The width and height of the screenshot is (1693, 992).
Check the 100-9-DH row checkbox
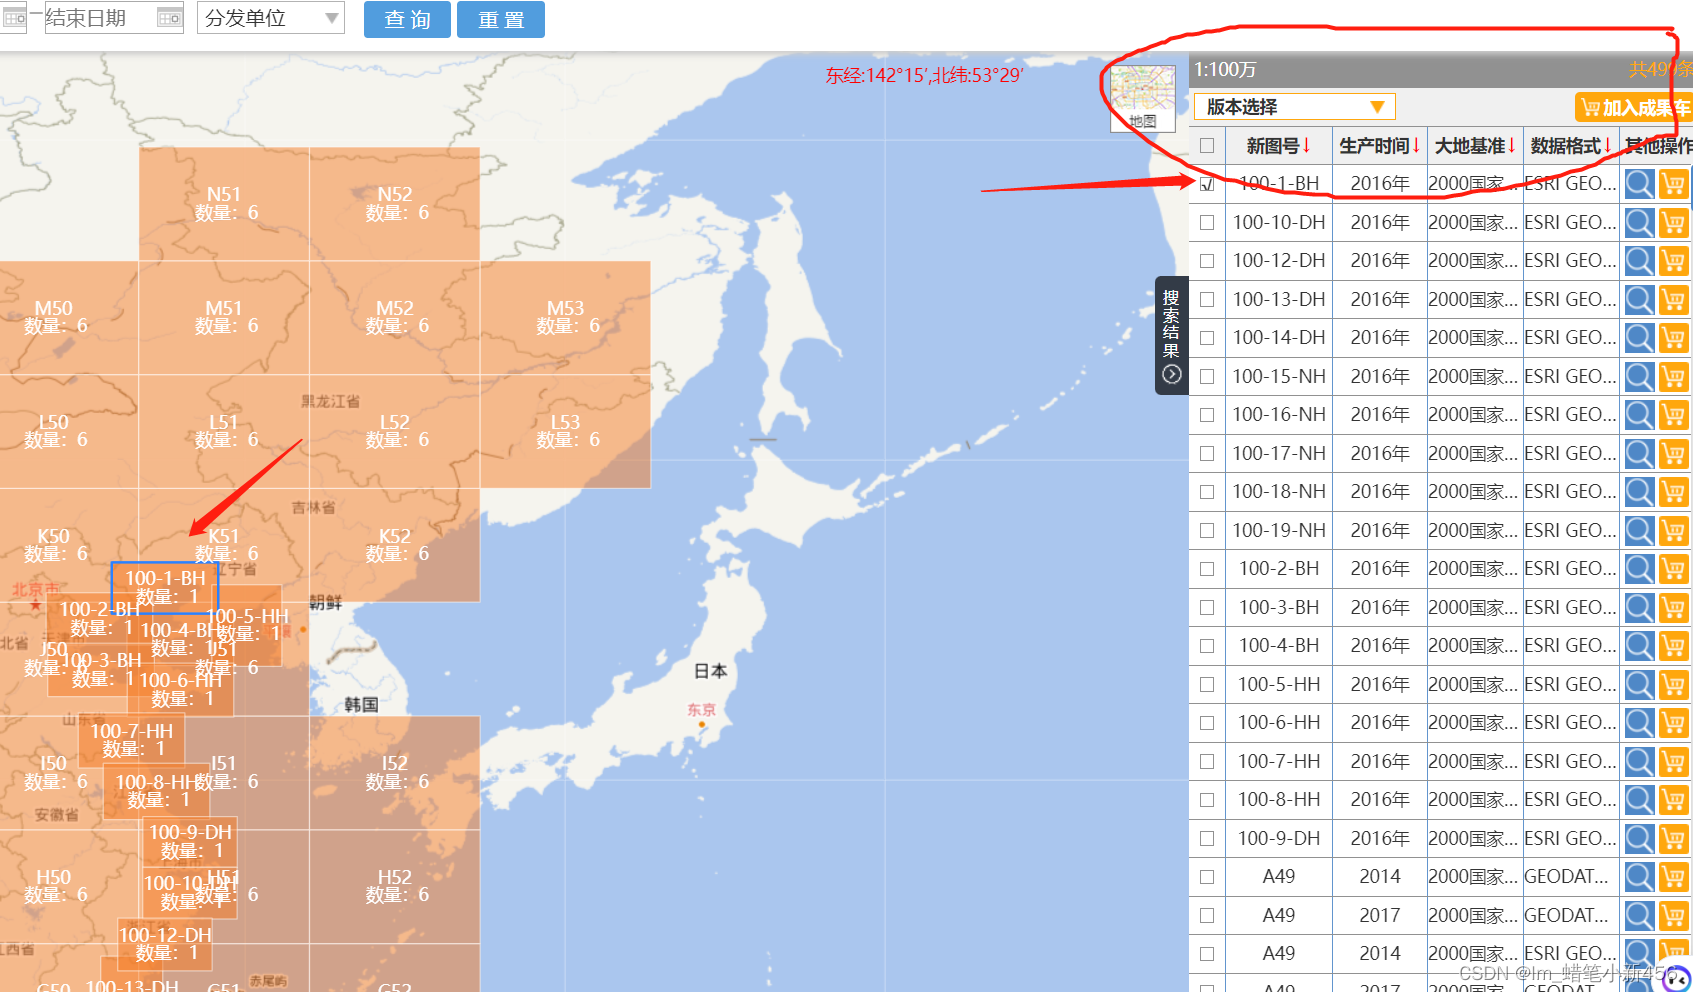(x=1207, y=838)
